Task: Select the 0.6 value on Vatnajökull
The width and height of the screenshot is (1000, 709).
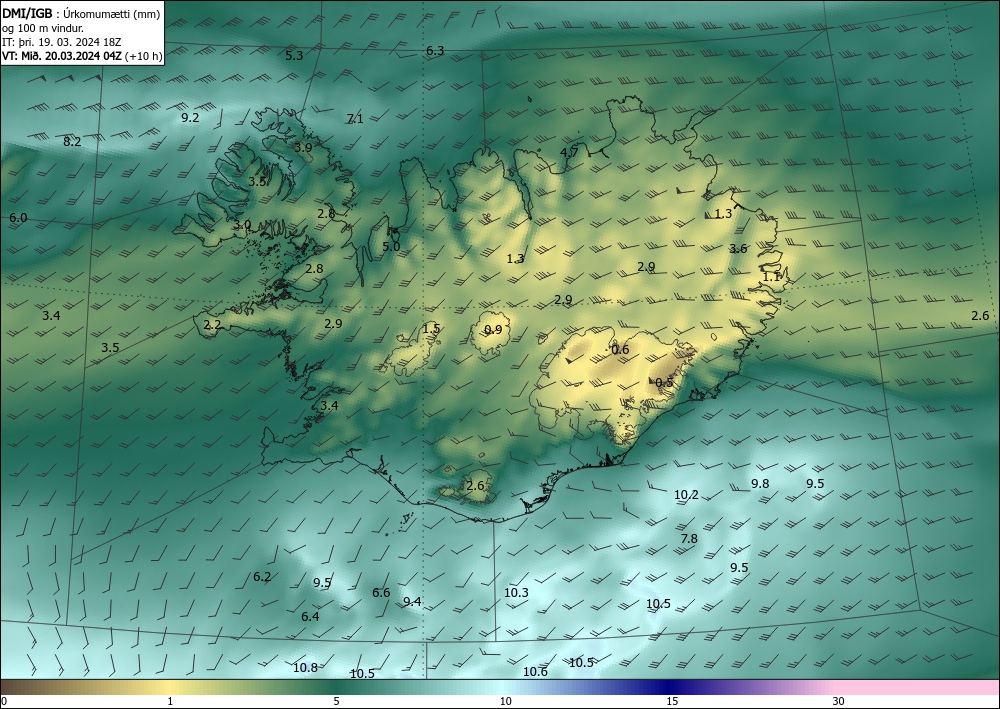Action: (x=620, y=349)
